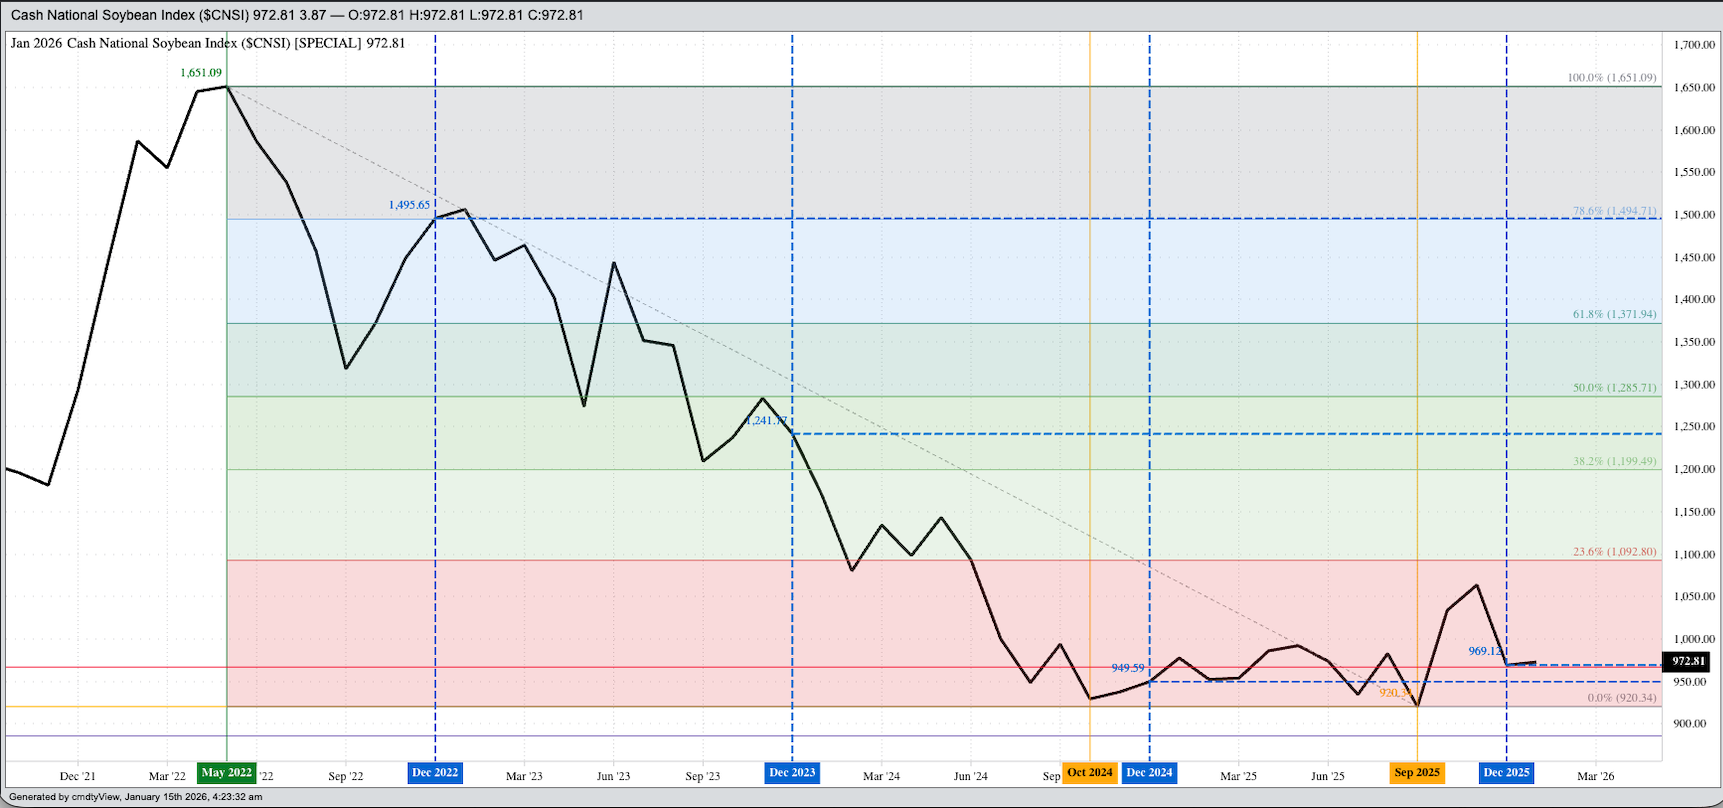Click the Sep '22 x-axis label
The height and width of the screenshot is (808, 1723).
[345, 776]
